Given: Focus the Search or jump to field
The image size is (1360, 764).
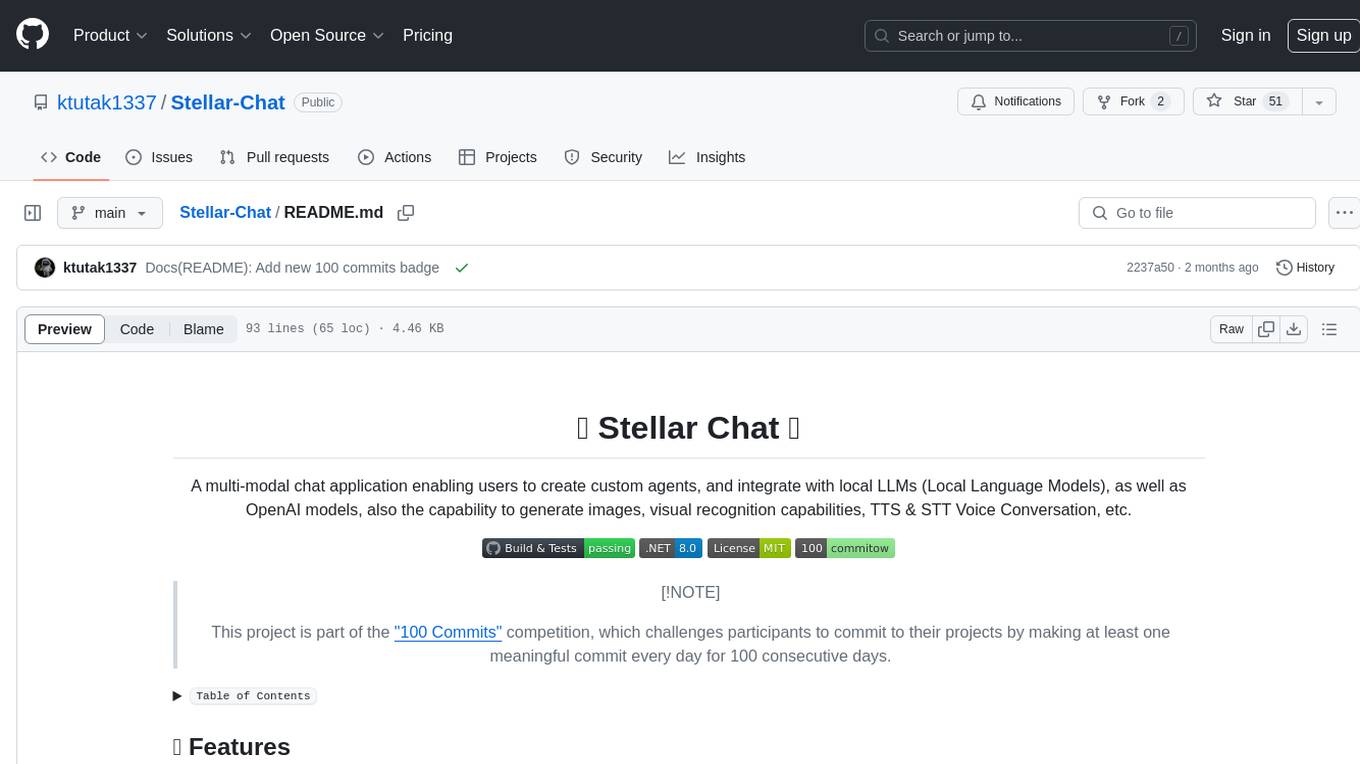Looking at the screenshot, I should (1032, 36).
